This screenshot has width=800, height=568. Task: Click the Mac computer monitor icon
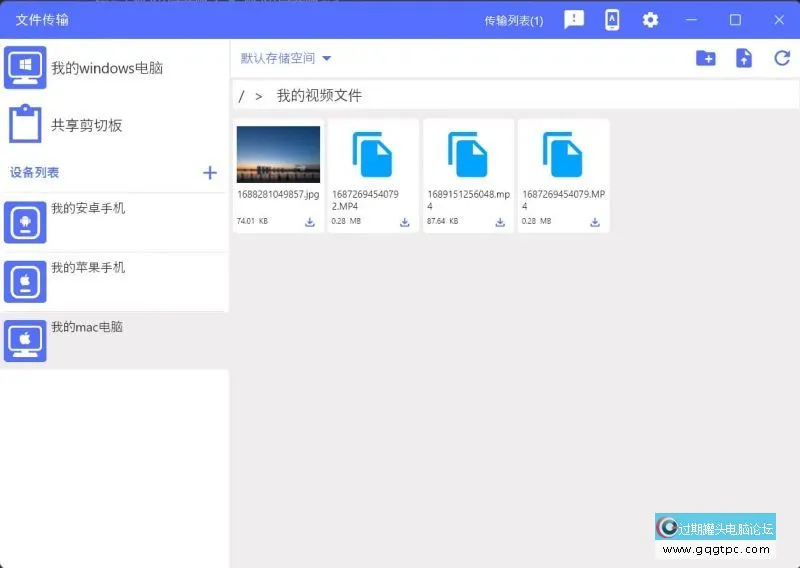pyautogui.click(x=25, y=340)
